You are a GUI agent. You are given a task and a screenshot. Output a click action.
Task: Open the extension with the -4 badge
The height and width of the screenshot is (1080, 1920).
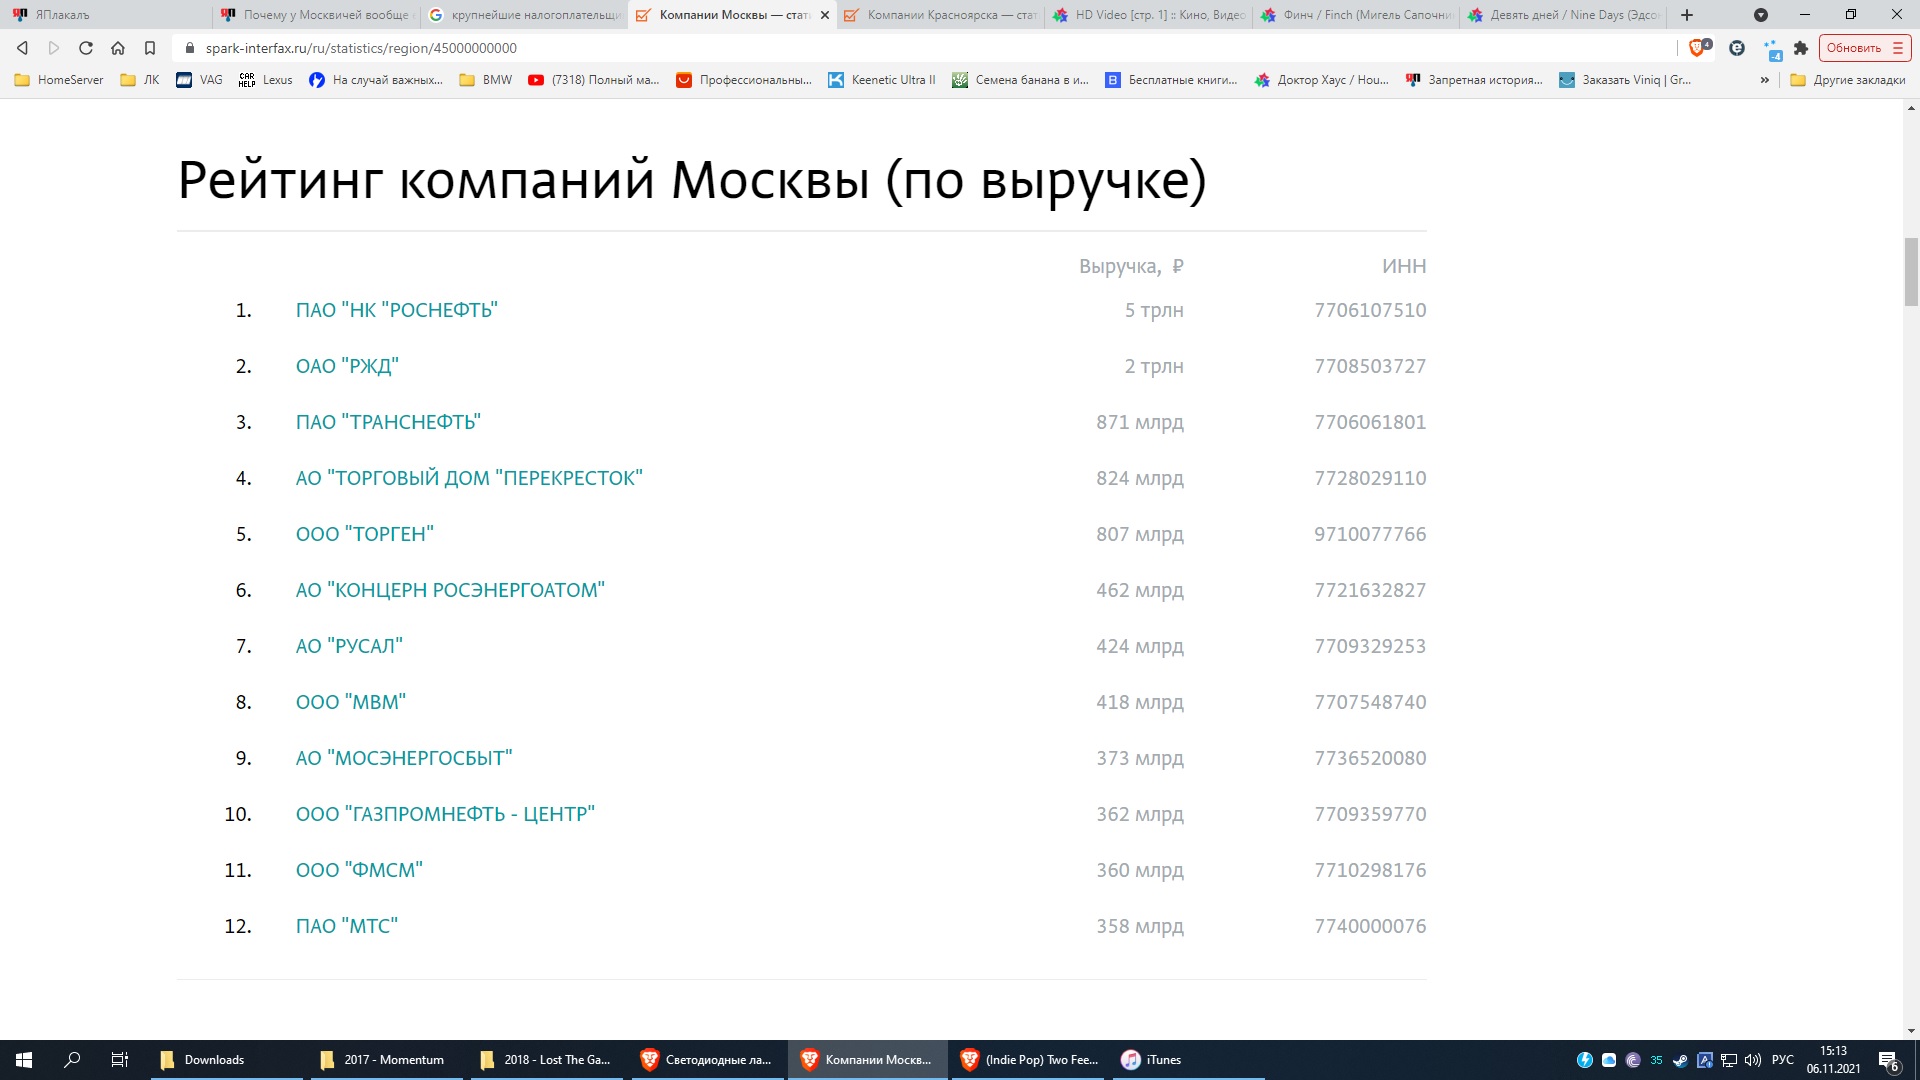(x=1772, y=49)
